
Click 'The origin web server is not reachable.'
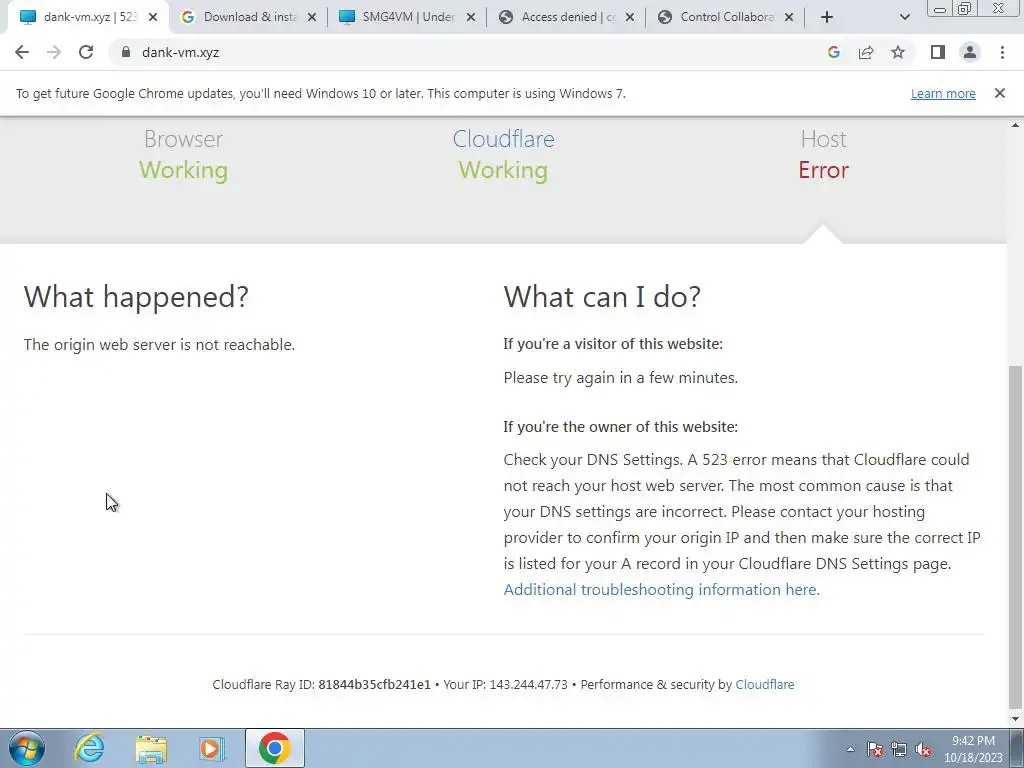click(x=159, y=345)
